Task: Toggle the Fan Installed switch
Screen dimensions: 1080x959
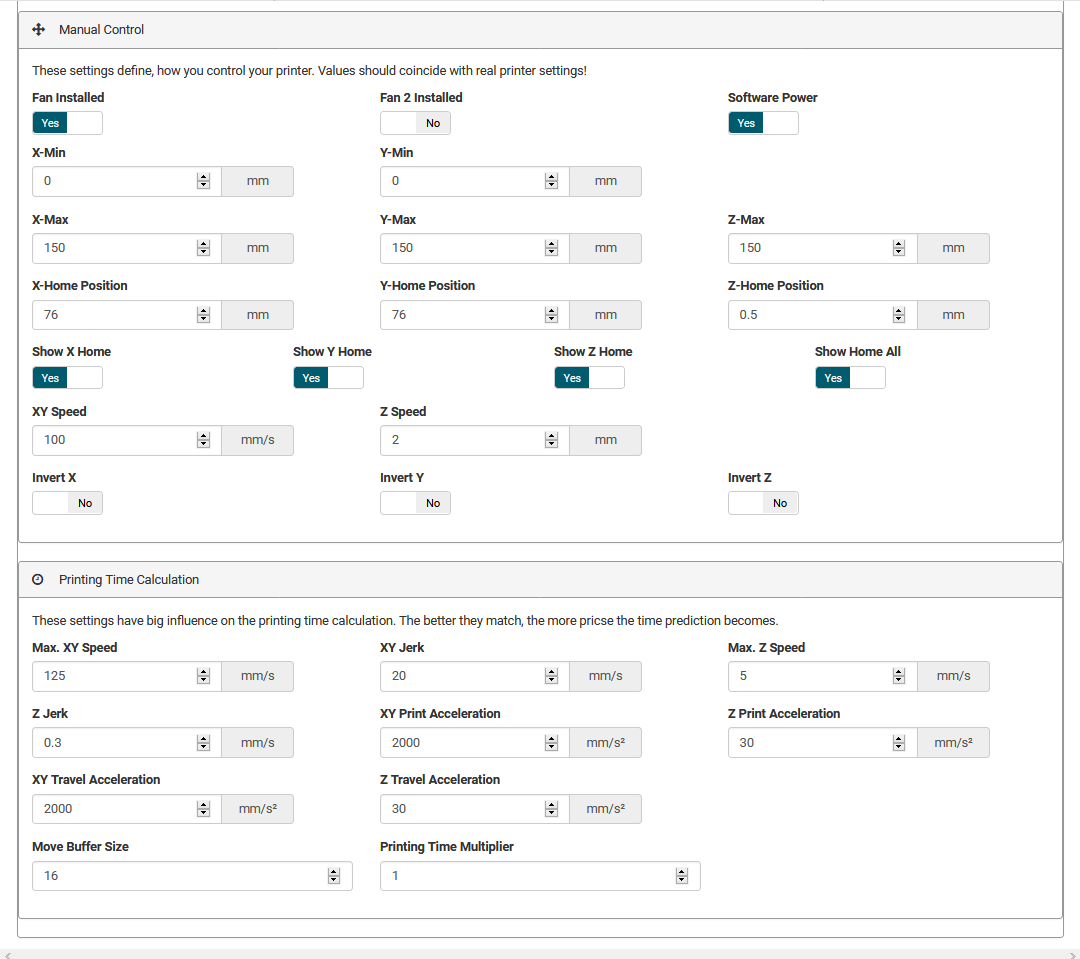Action: coord(68,123)
